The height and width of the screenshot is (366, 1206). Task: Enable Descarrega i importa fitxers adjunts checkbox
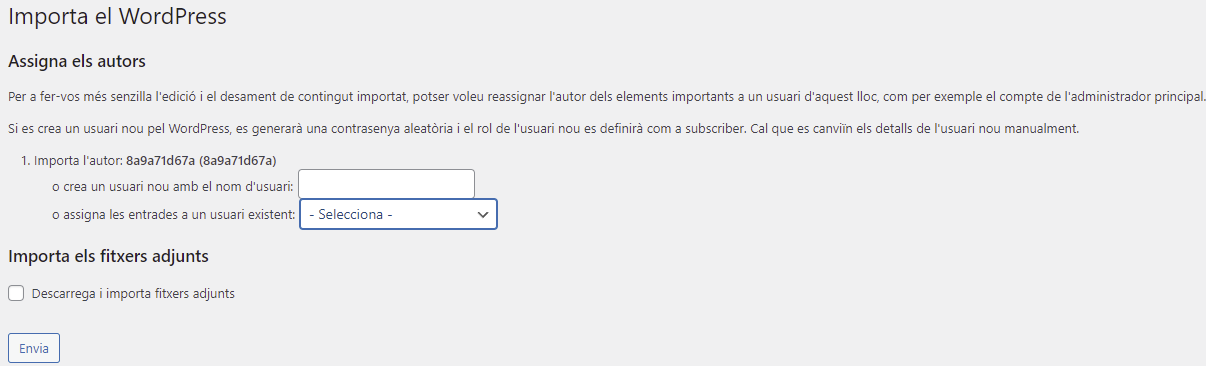click(x=16, y=293)
